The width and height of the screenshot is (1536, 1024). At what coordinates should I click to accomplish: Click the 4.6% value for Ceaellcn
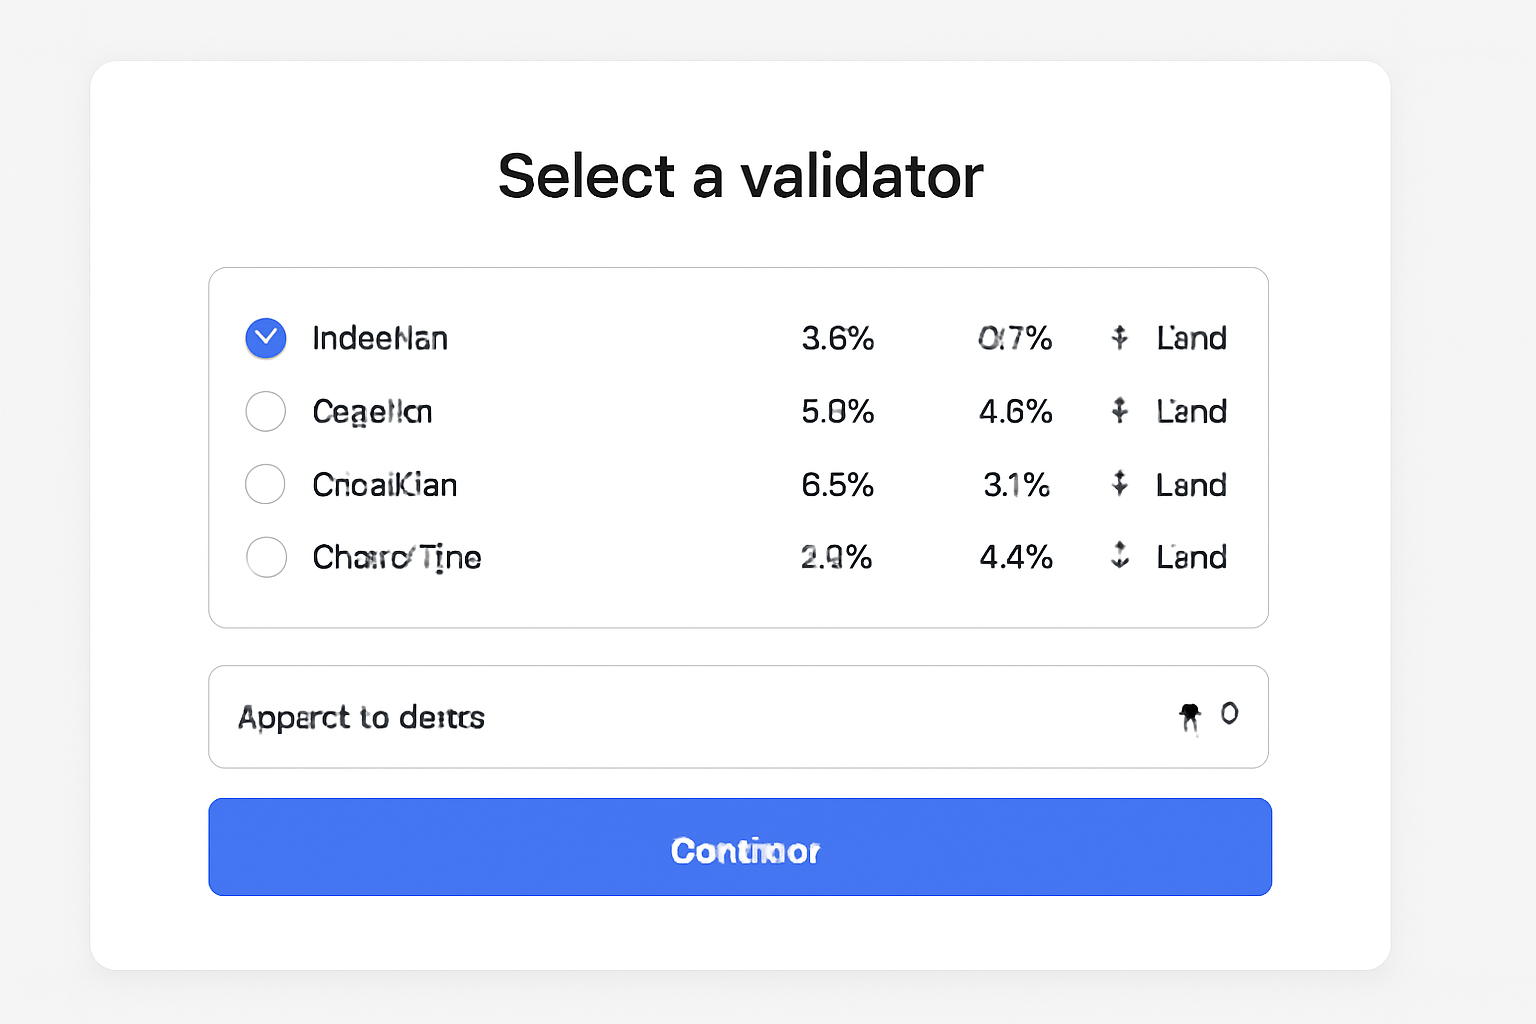1015,411
